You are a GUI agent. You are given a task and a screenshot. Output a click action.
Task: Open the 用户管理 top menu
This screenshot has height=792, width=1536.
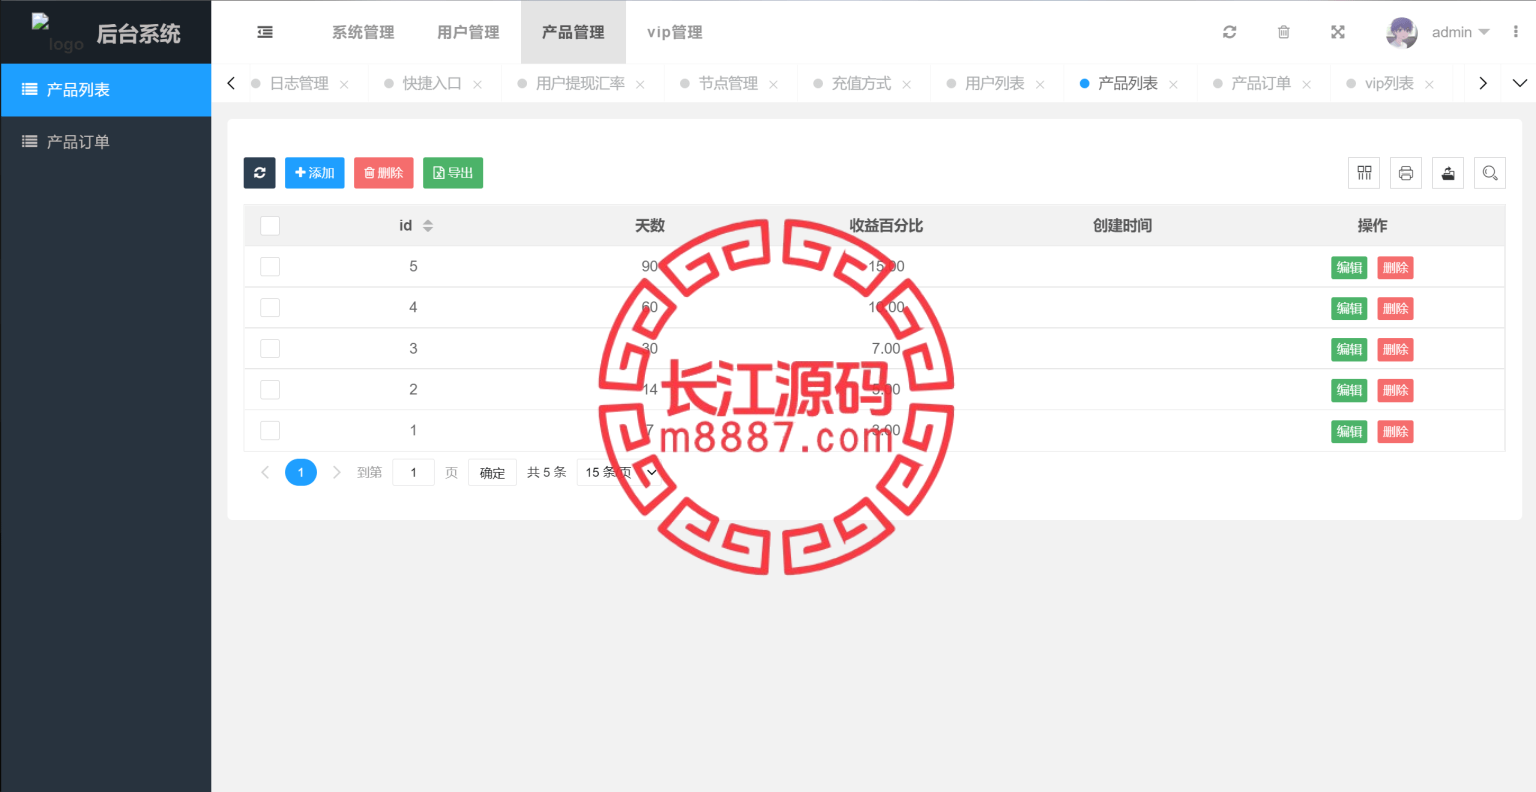point(468,32)
